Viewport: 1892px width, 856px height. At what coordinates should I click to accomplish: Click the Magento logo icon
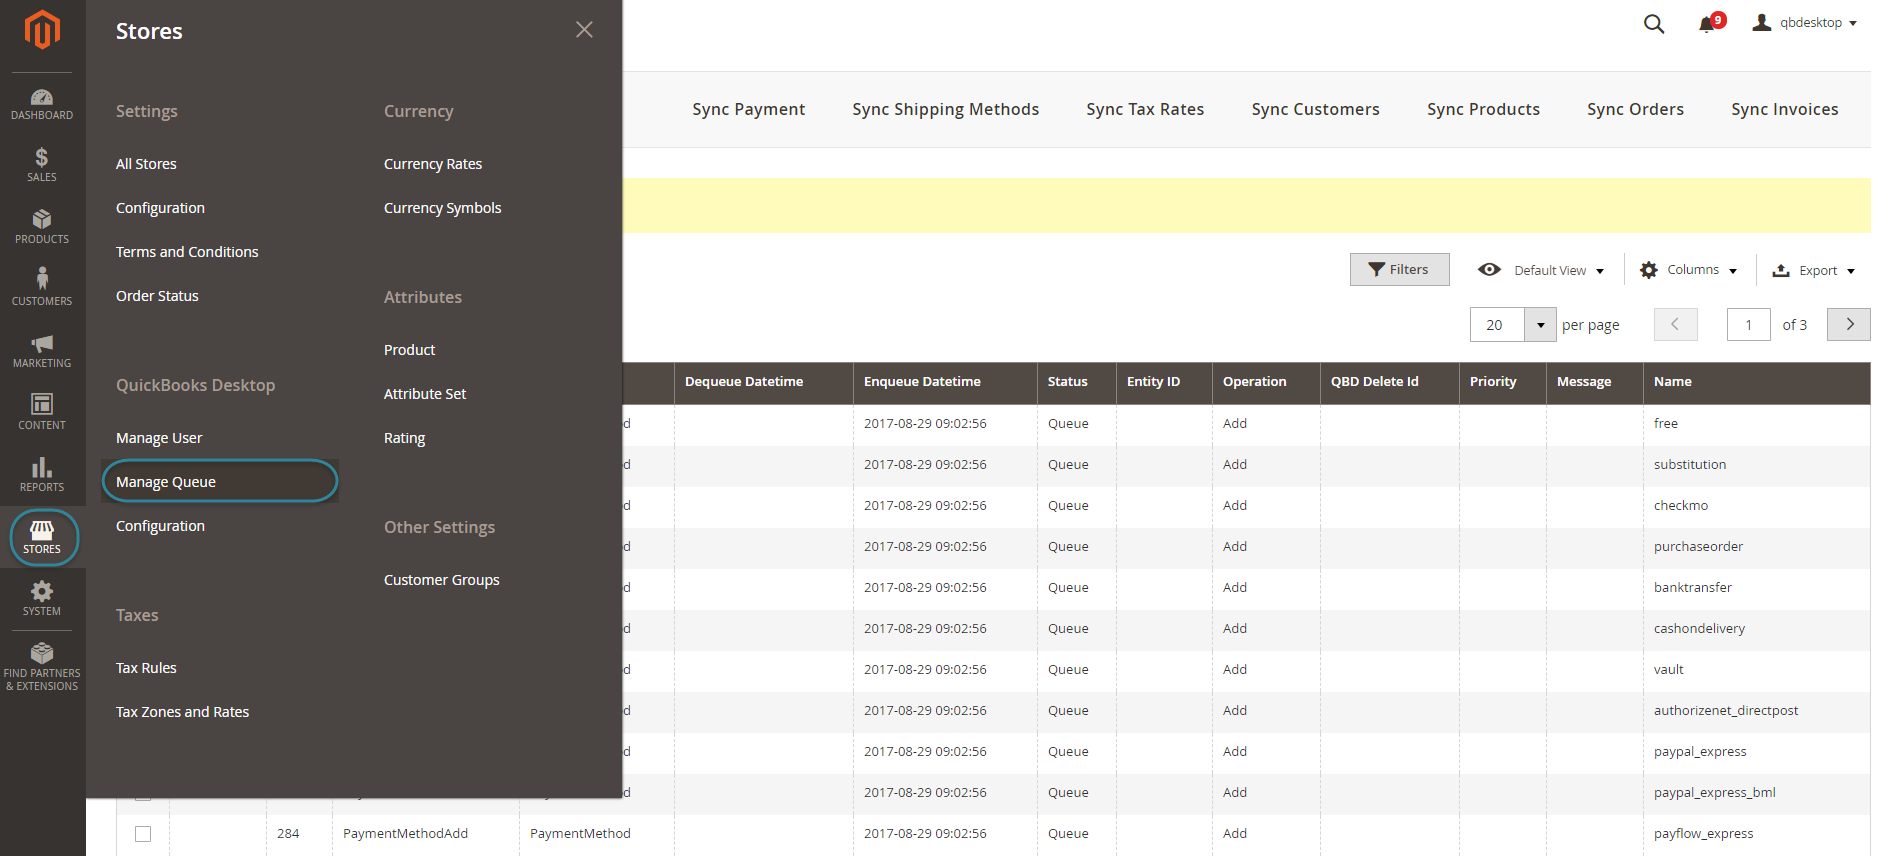click(x=42, y=30)
